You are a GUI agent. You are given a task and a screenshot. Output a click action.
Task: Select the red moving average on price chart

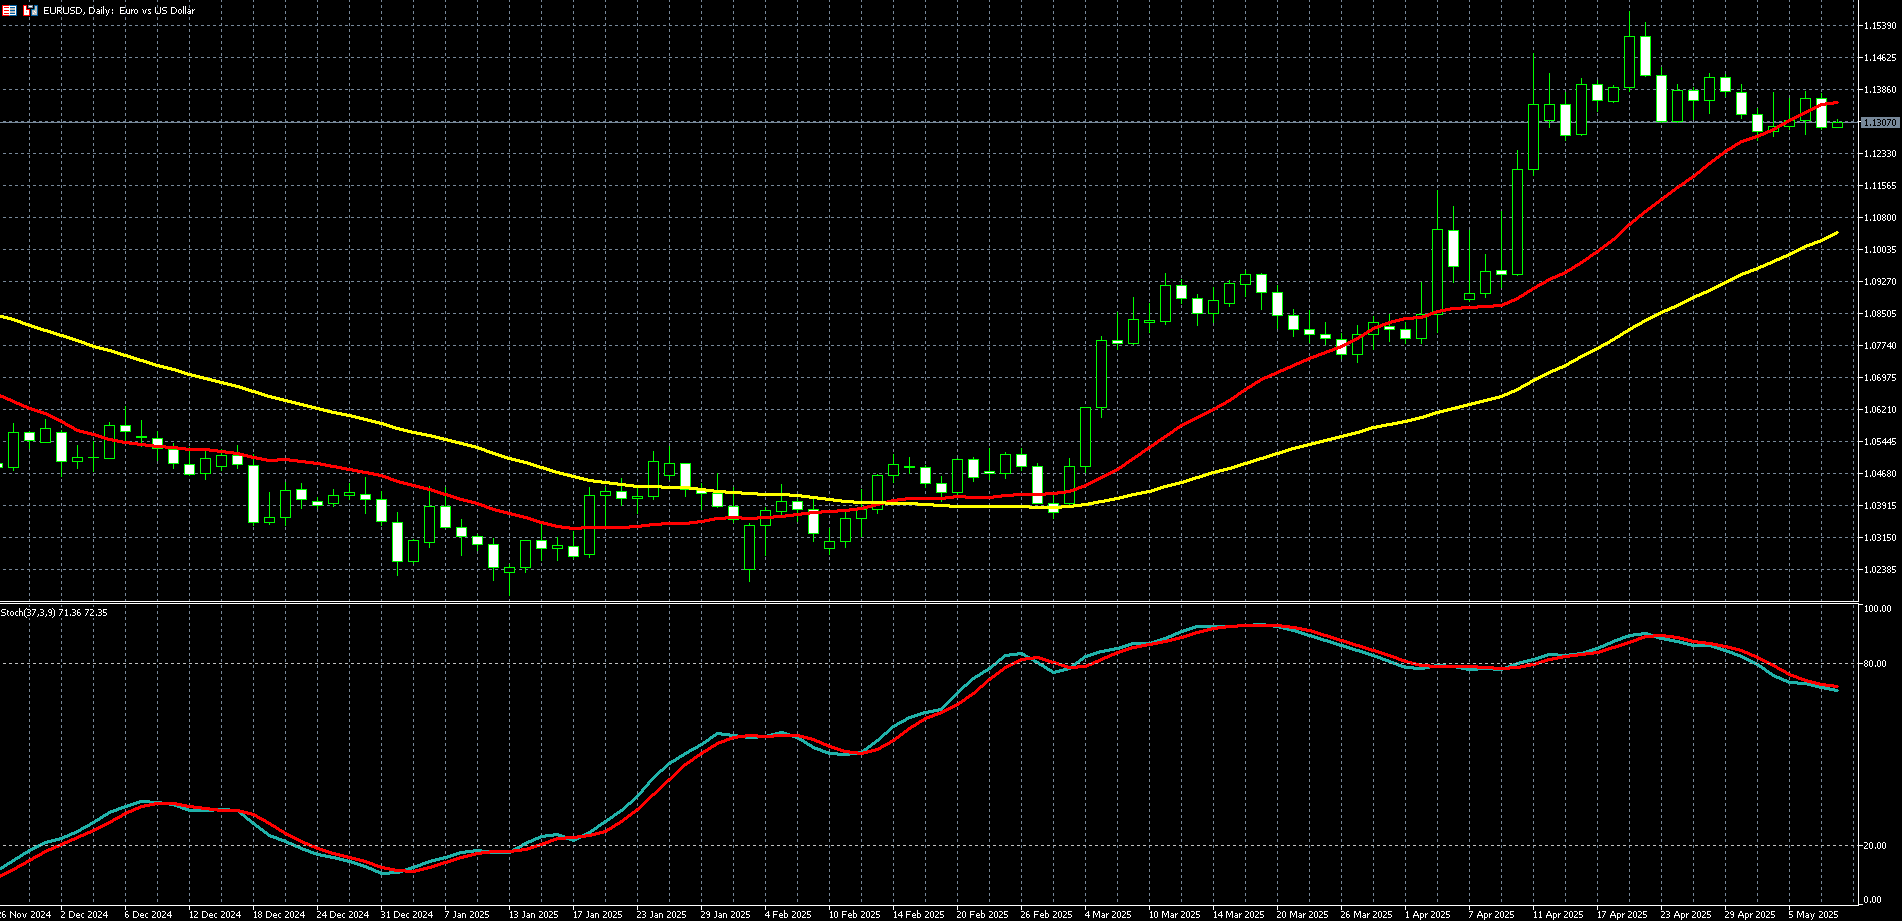[x=1200, y=412]
